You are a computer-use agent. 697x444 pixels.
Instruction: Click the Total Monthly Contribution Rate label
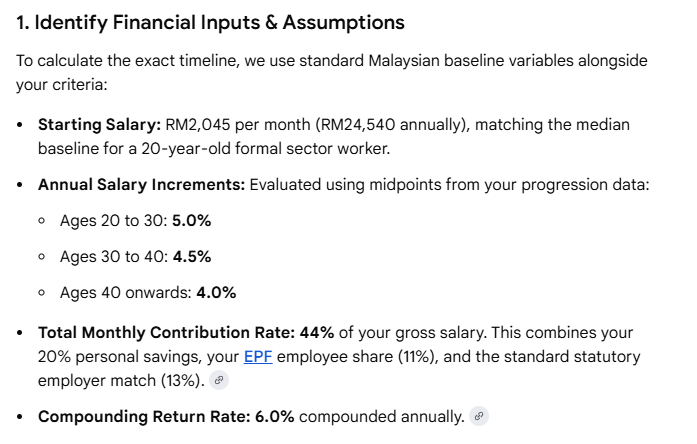[166, 332]
